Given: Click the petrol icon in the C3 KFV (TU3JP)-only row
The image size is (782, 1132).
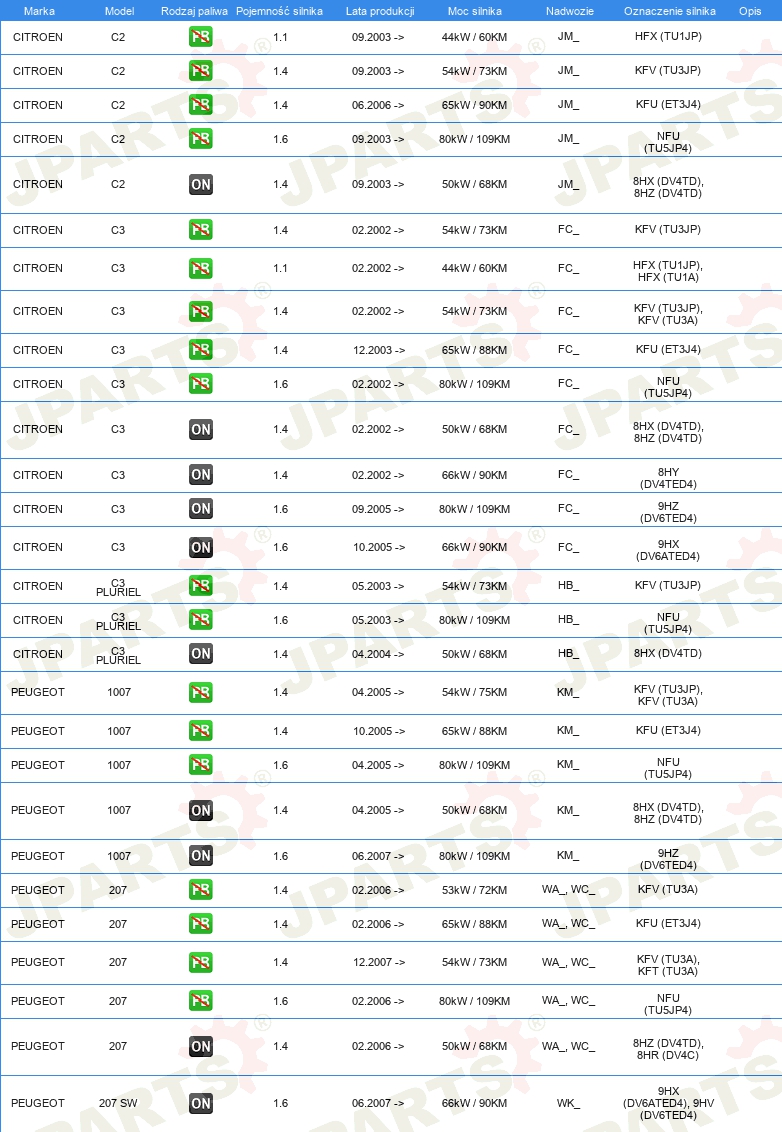Looking at the screenshot, I should (x=201, y=230).
